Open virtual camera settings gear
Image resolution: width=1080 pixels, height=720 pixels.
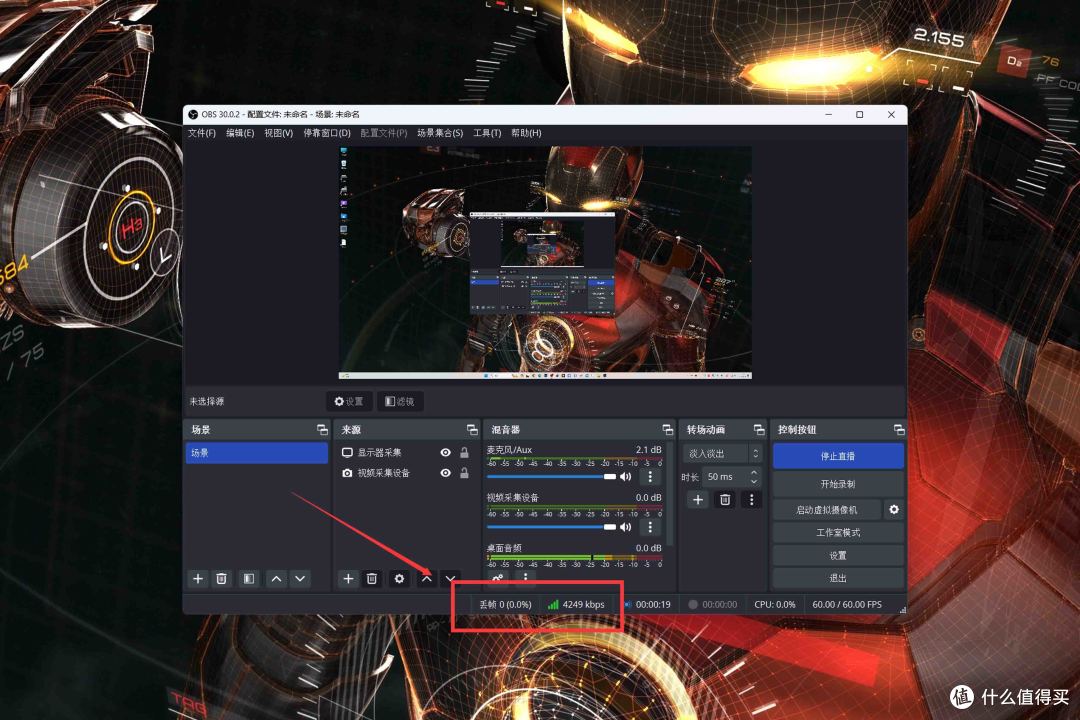(x=894, y=510)
